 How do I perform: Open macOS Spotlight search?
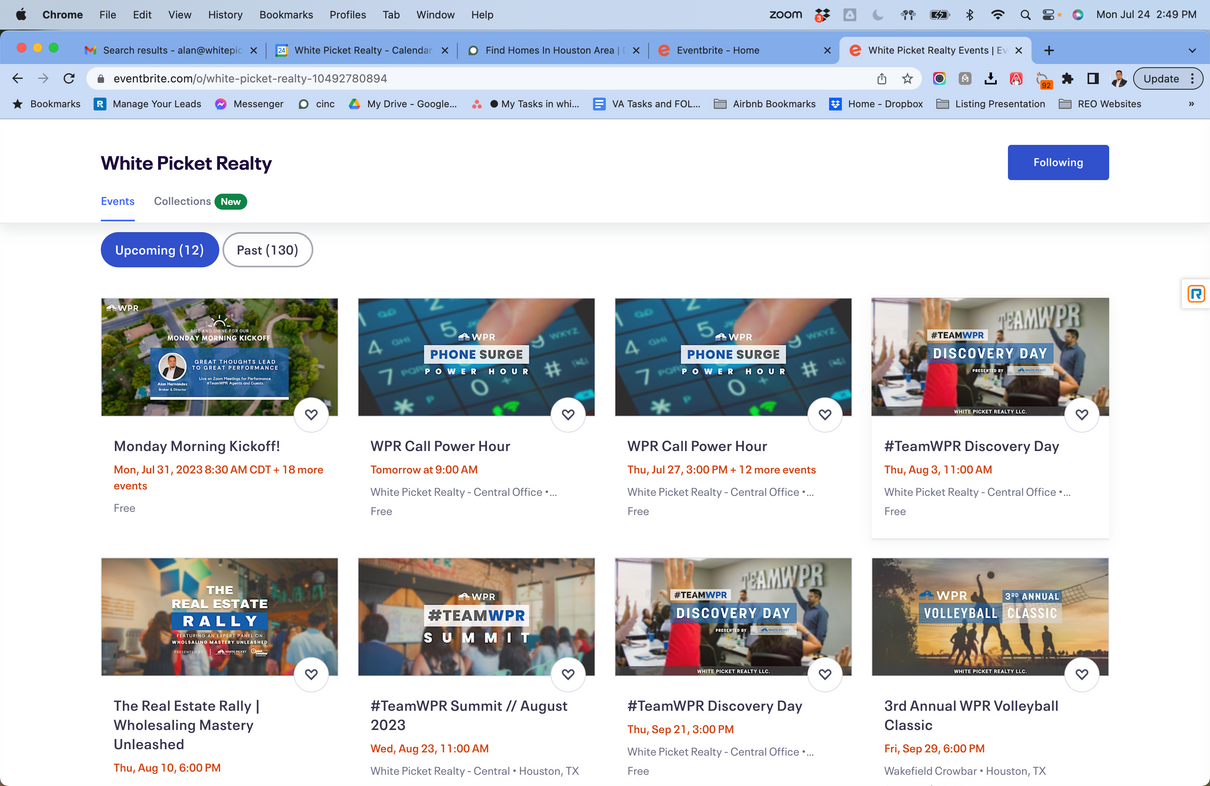point(1025,15)
